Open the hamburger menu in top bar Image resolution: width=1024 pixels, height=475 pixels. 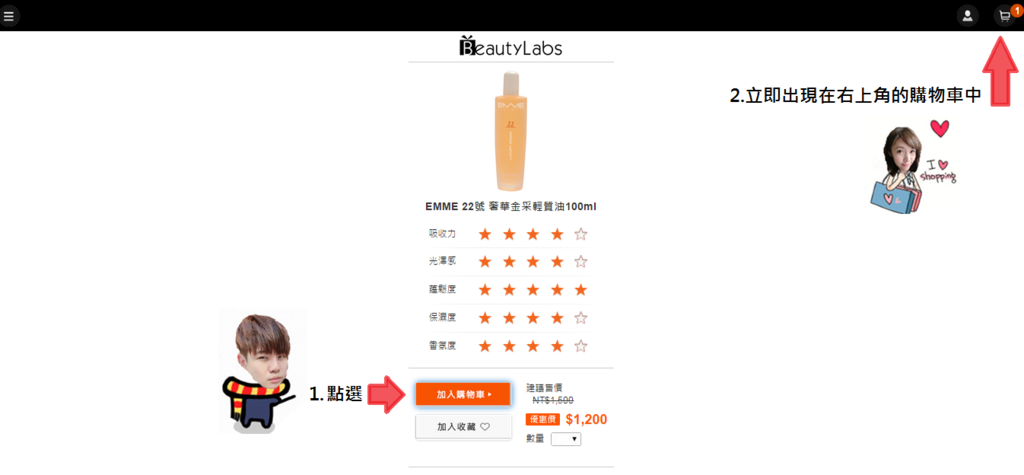point(9,16)
